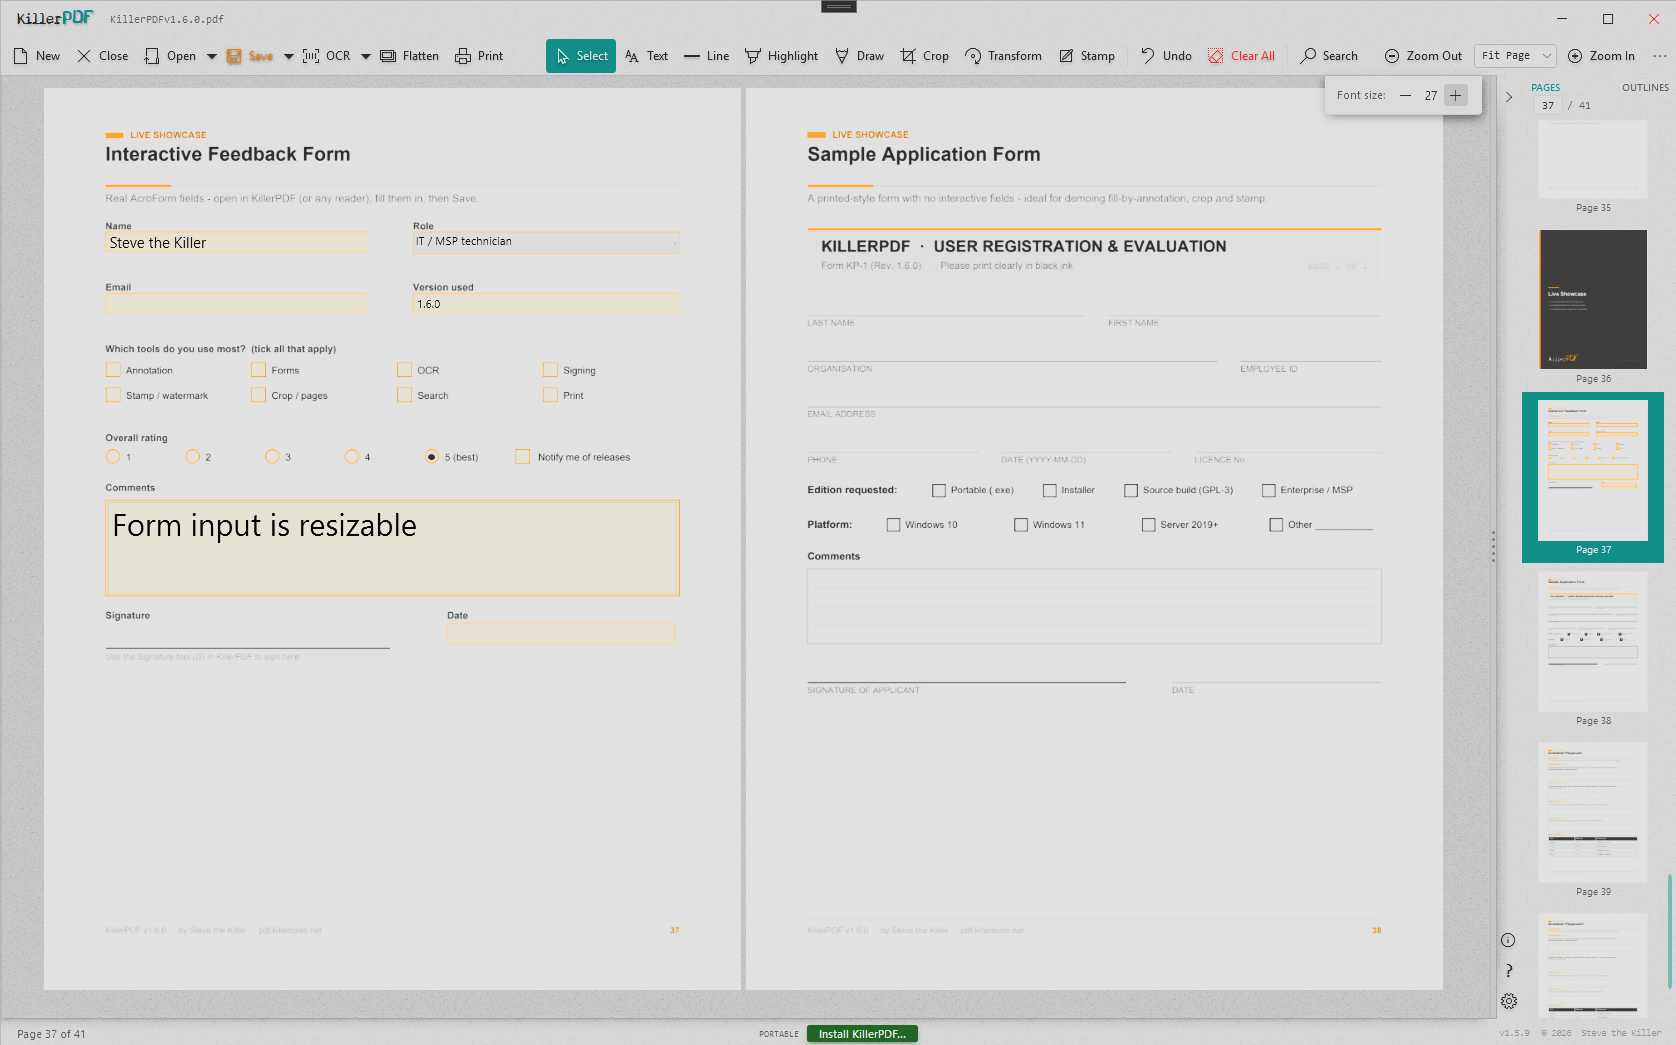Select the Highlight tool
Viewport: 1676px width, 1045px height.
coord(781,56)
